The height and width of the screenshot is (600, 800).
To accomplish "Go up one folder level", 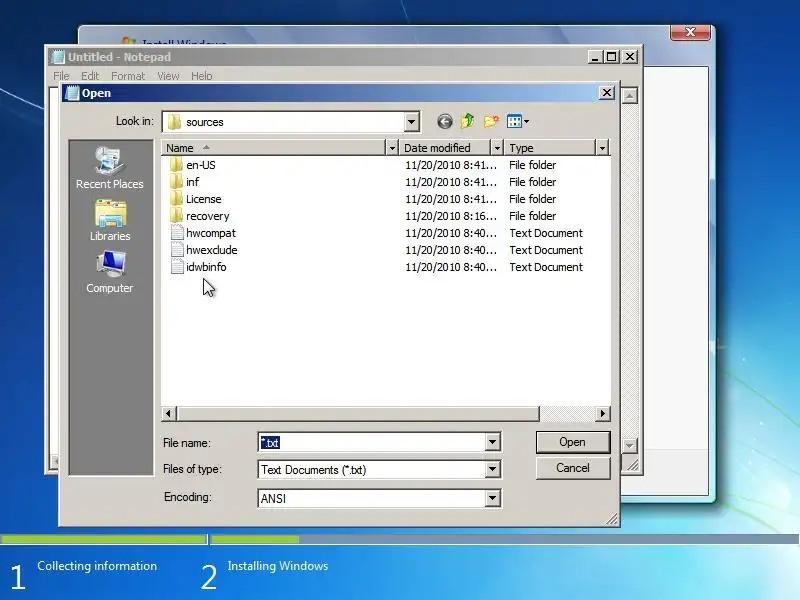I will 467,121.
